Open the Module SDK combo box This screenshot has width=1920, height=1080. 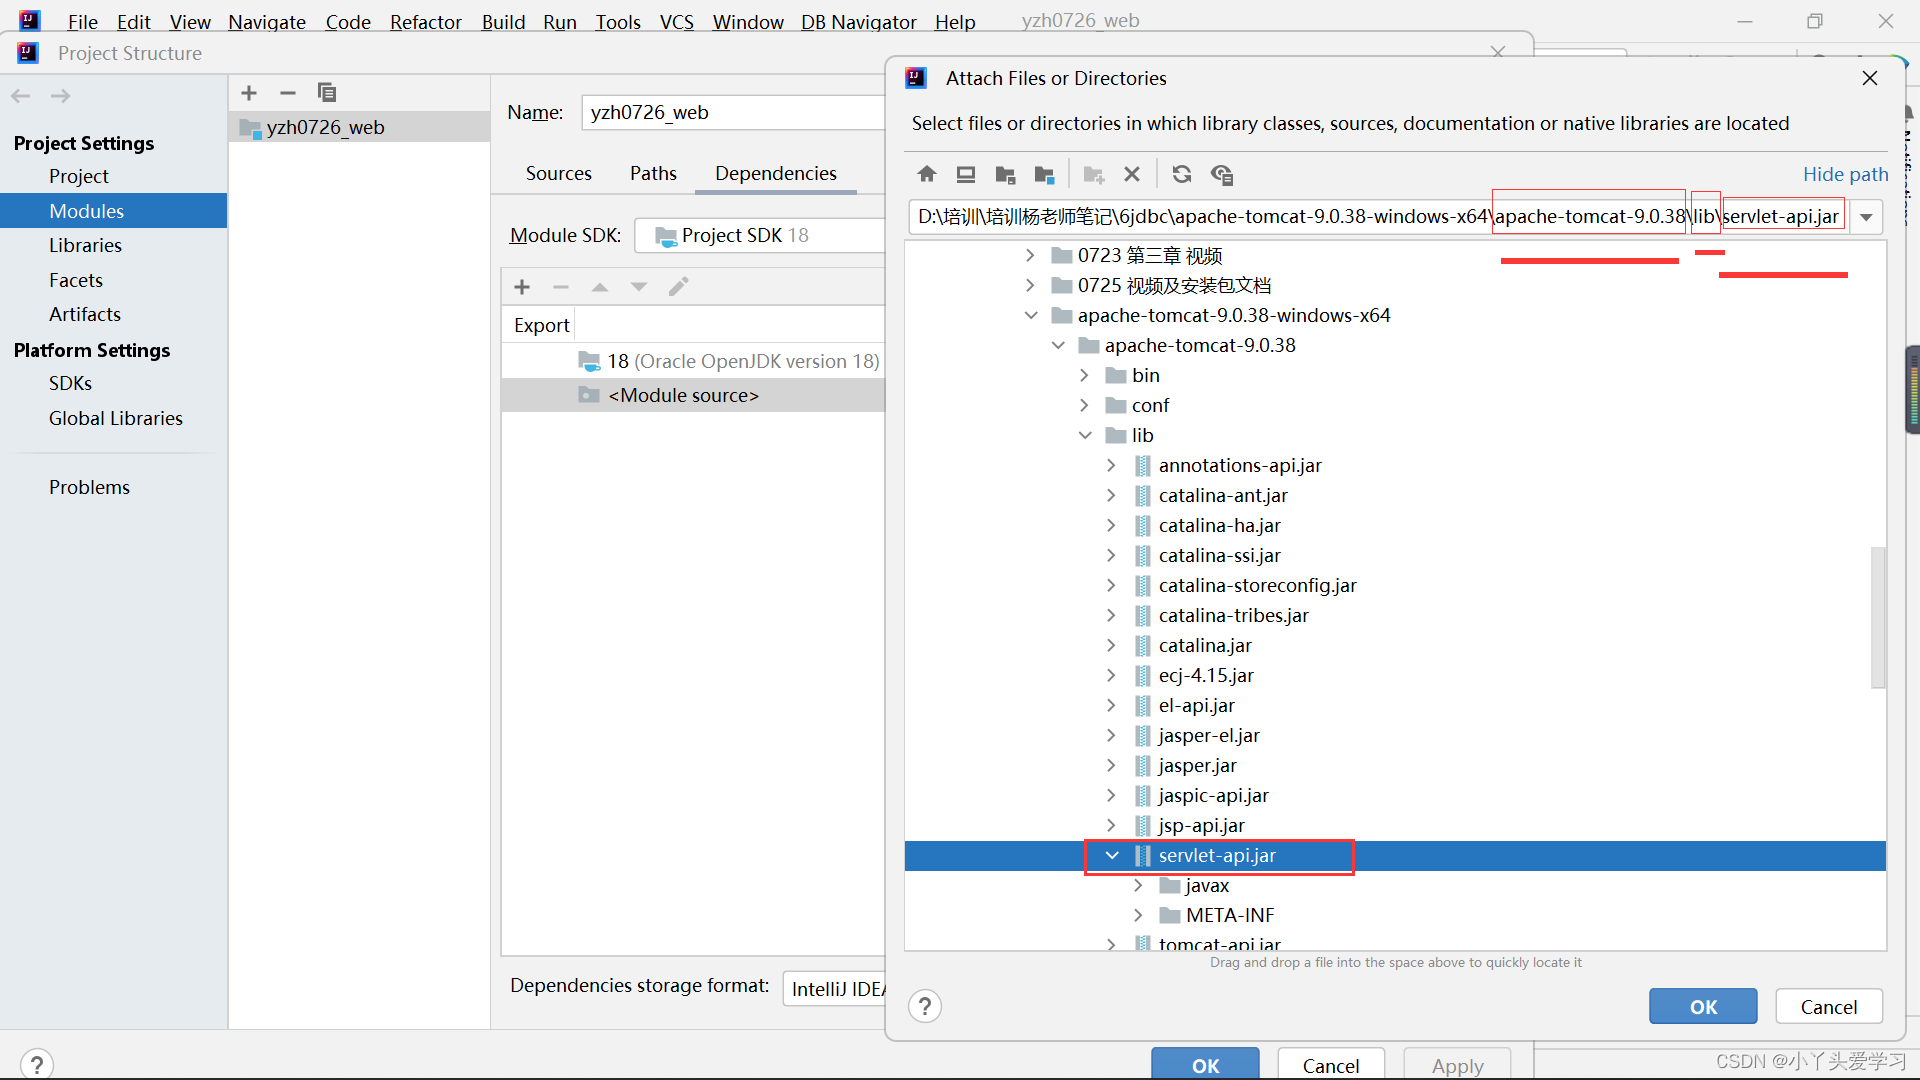coord(760,235)
